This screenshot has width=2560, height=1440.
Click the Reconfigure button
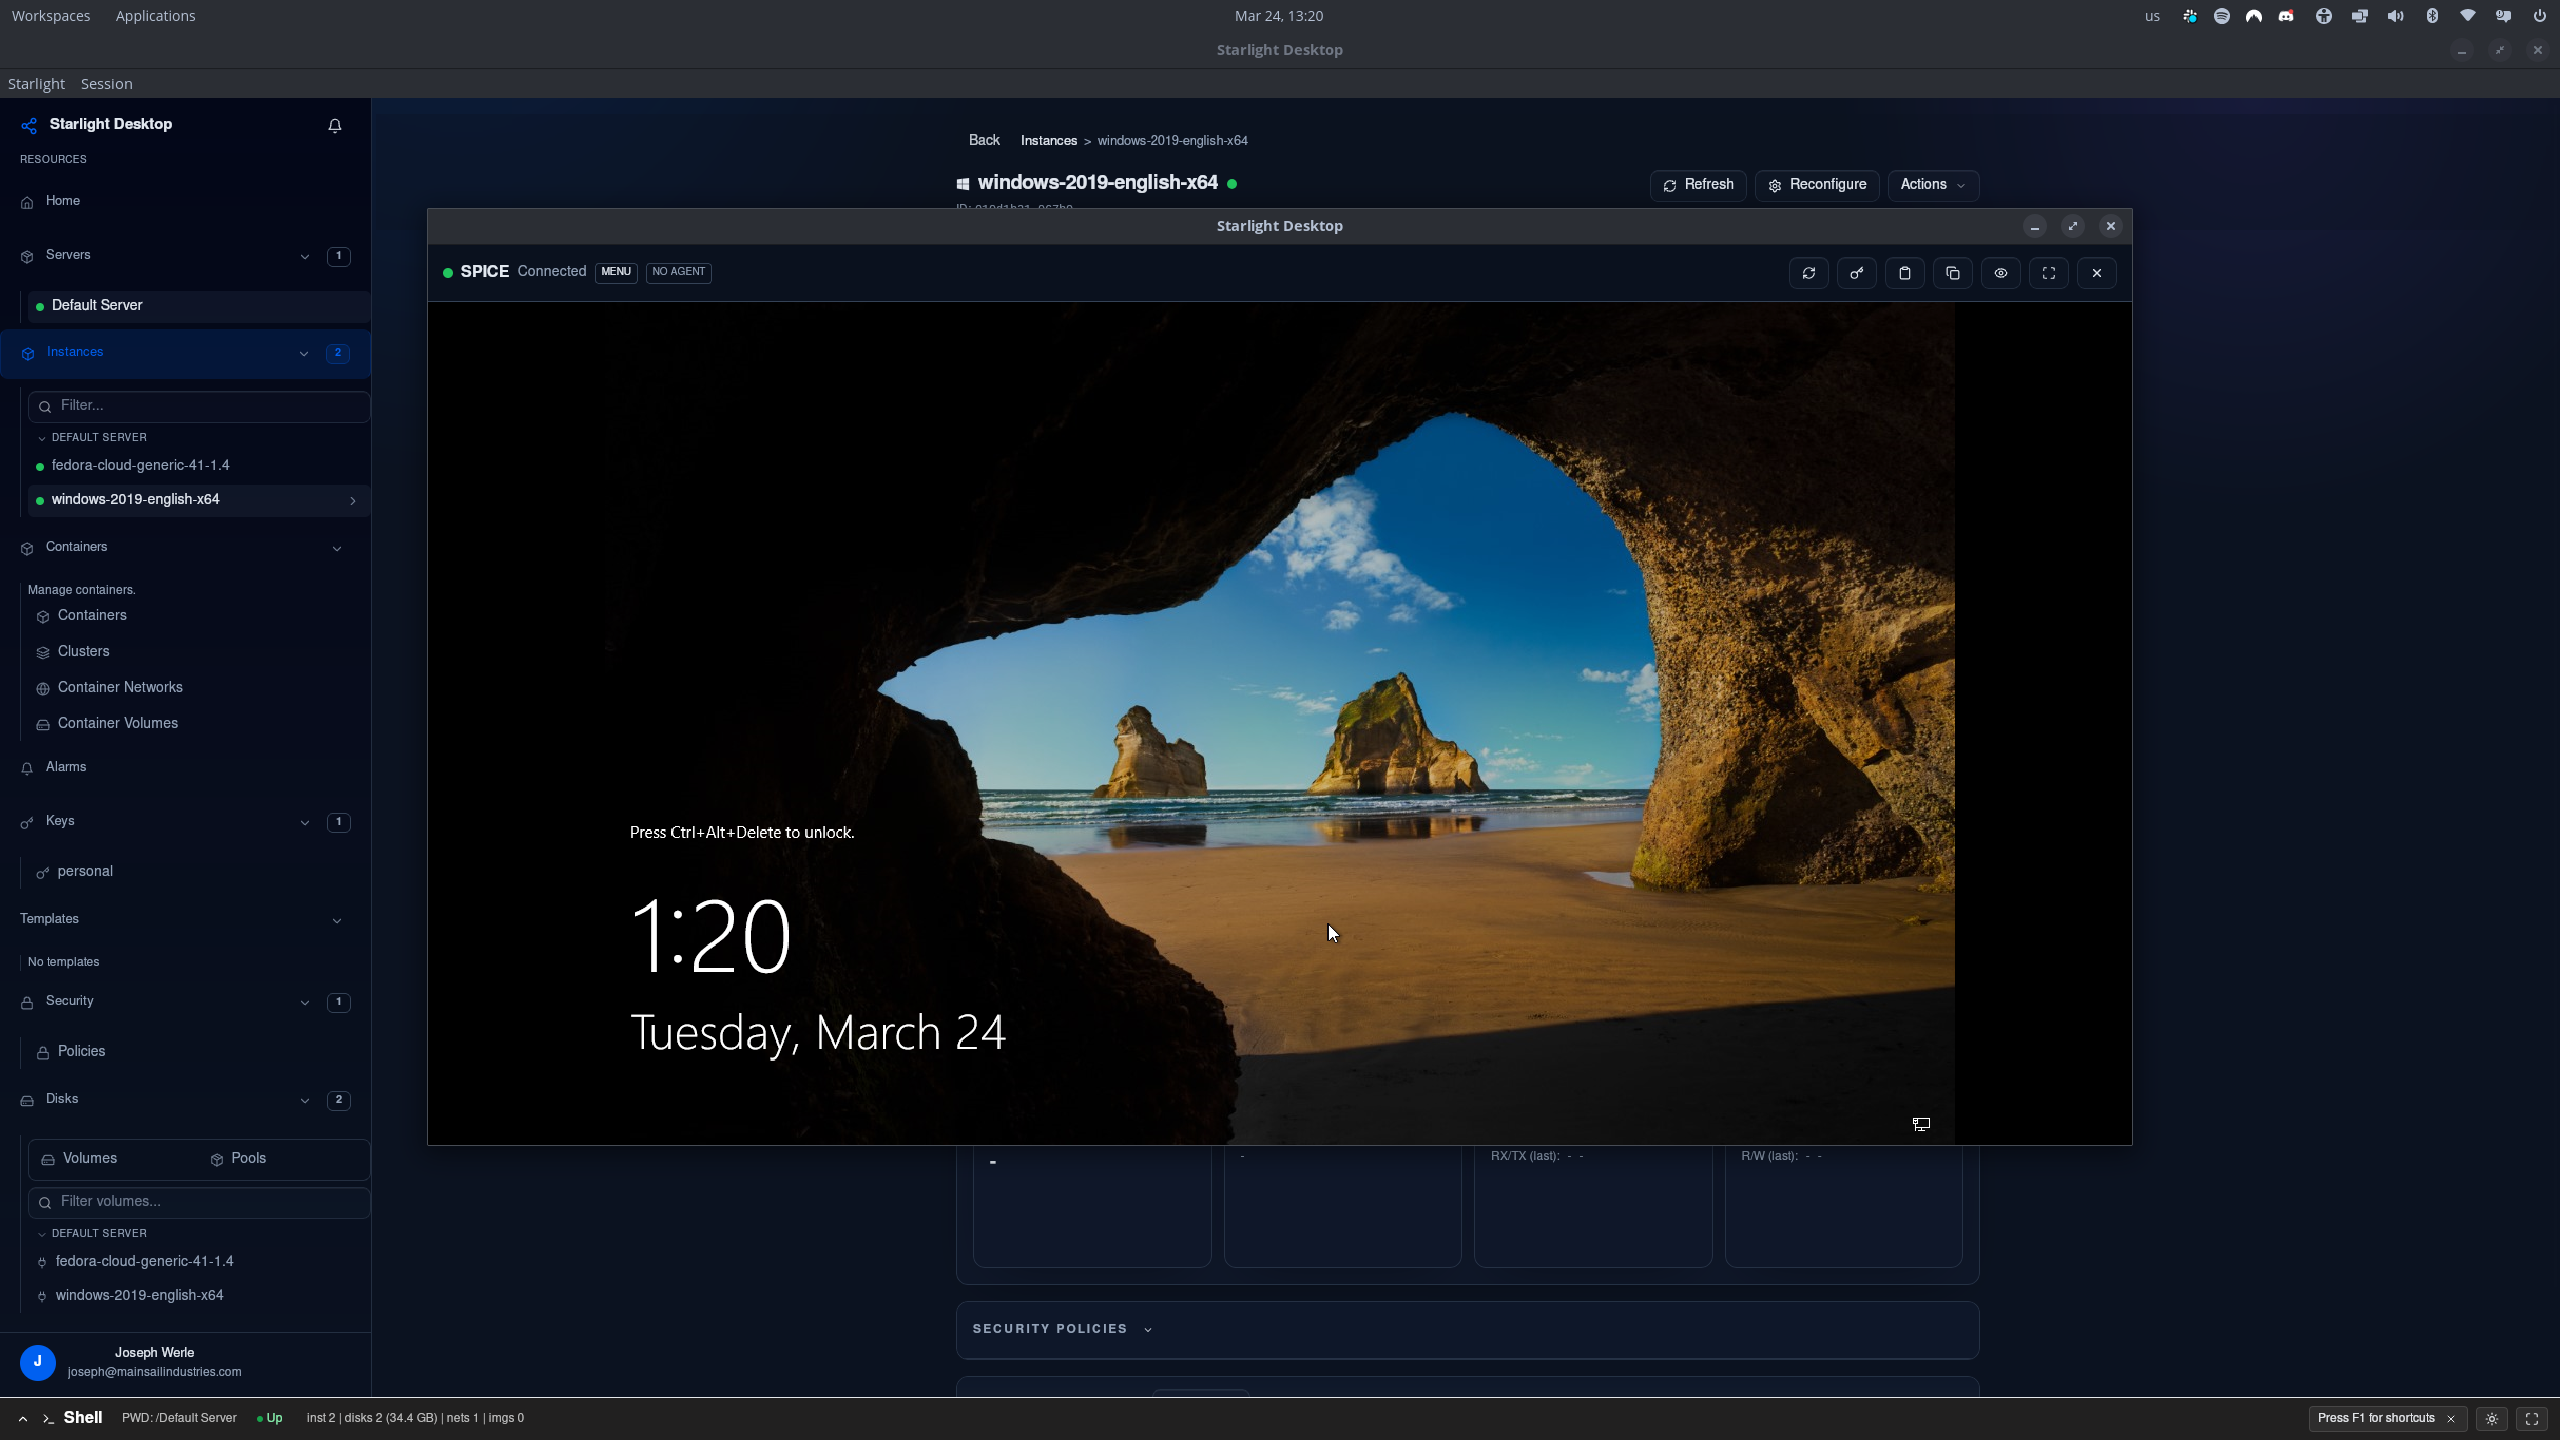1817,185
